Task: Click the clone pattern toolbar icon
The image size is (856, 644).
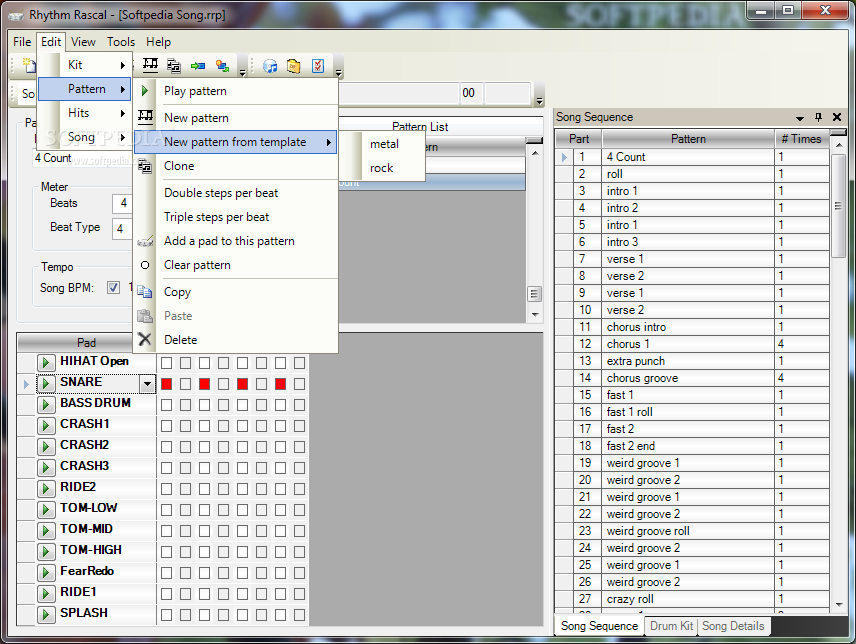Action: [174, 66]
